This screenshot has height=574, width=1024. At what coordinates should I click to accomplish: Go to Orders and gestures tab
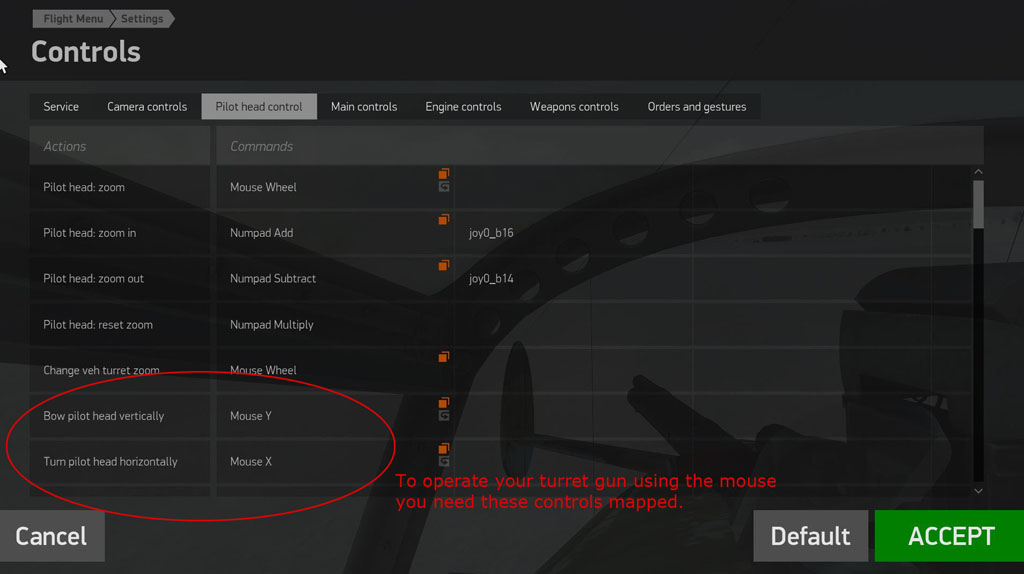click(697, 106)
